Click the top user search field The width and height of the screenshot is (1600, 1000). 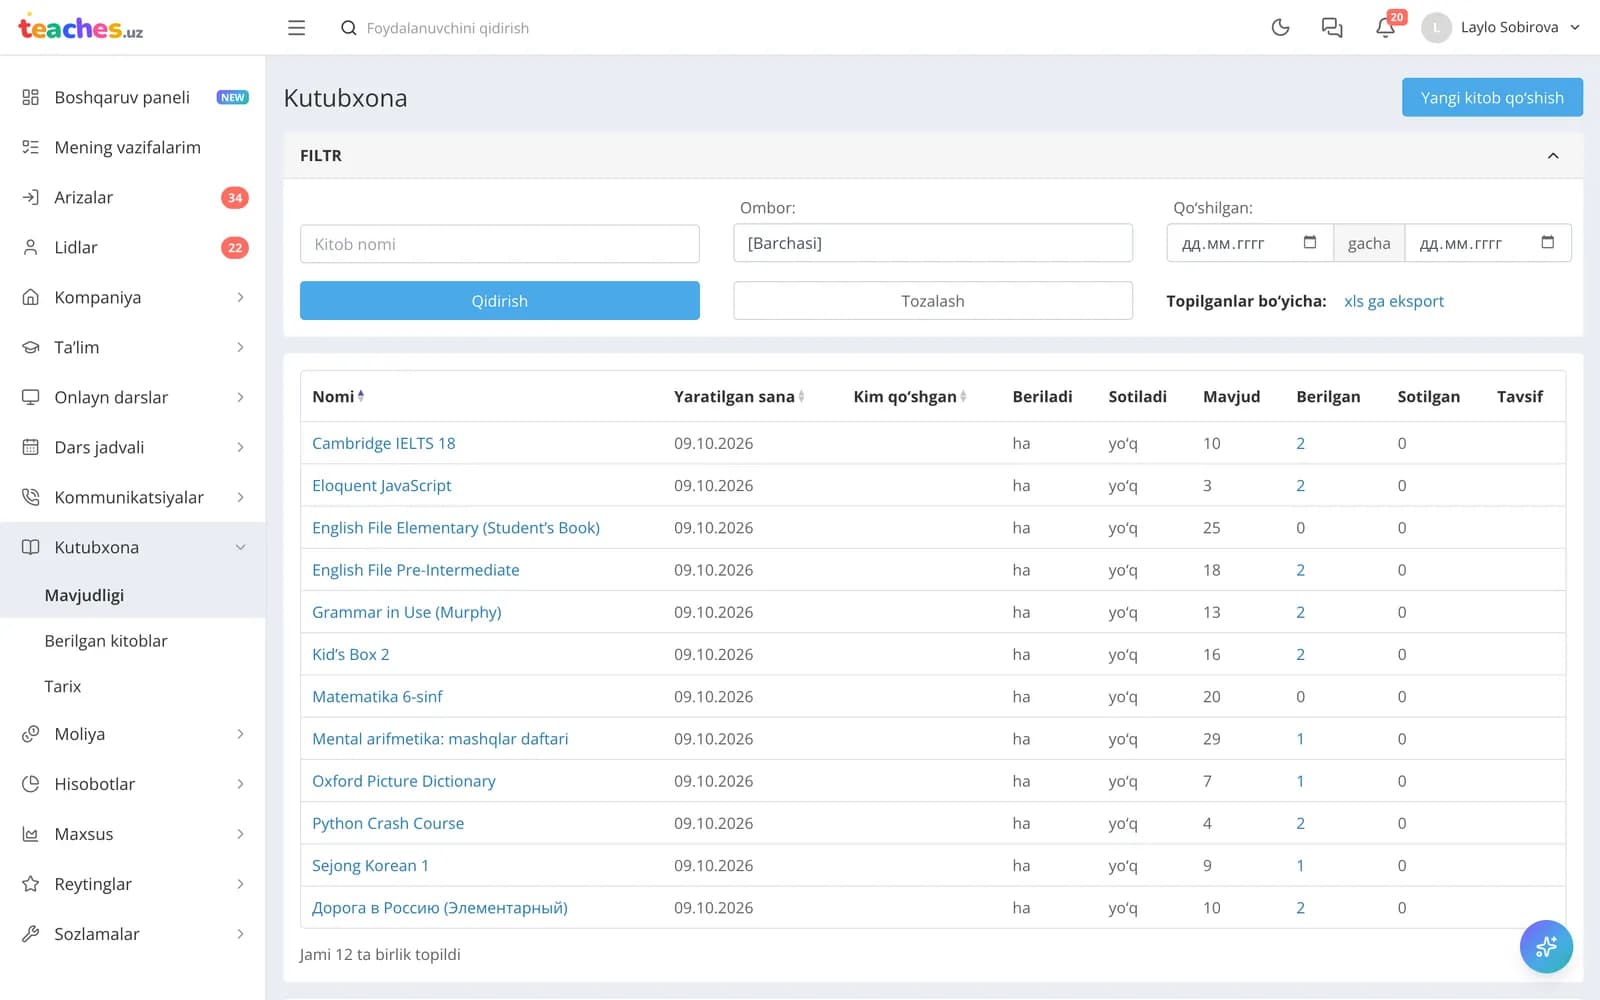point(448,28)
